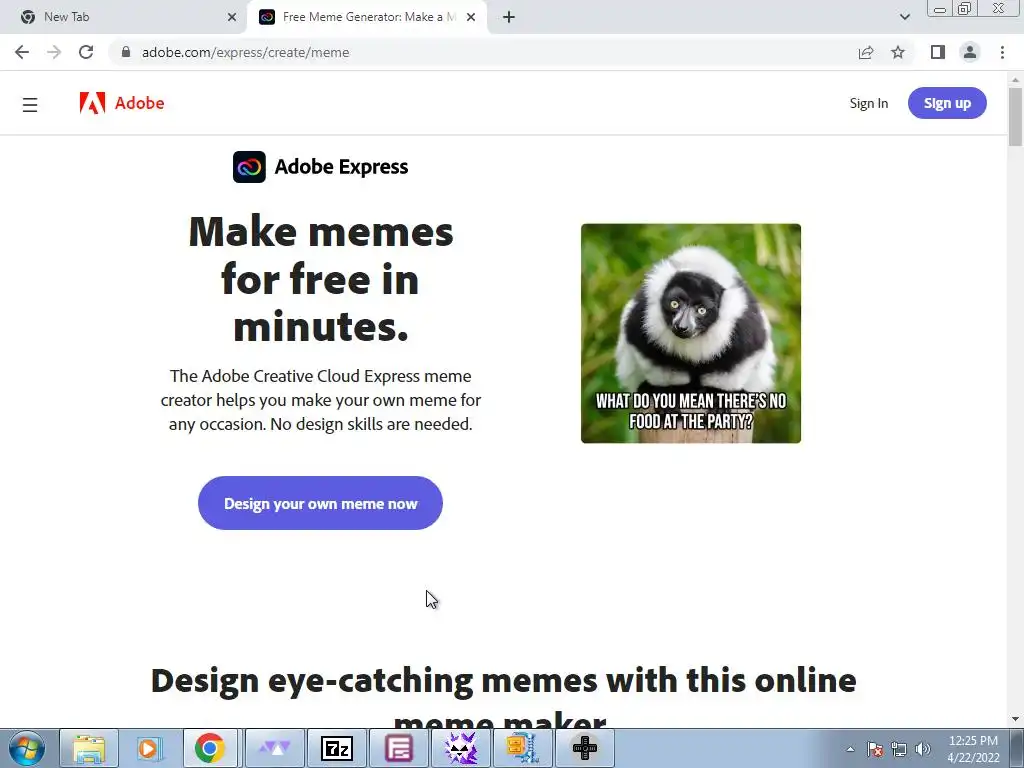The height and width of the screenshot is (768, 1024).
Task: Click the page scrollbar thumb
Action: [x=1015, y=116]
